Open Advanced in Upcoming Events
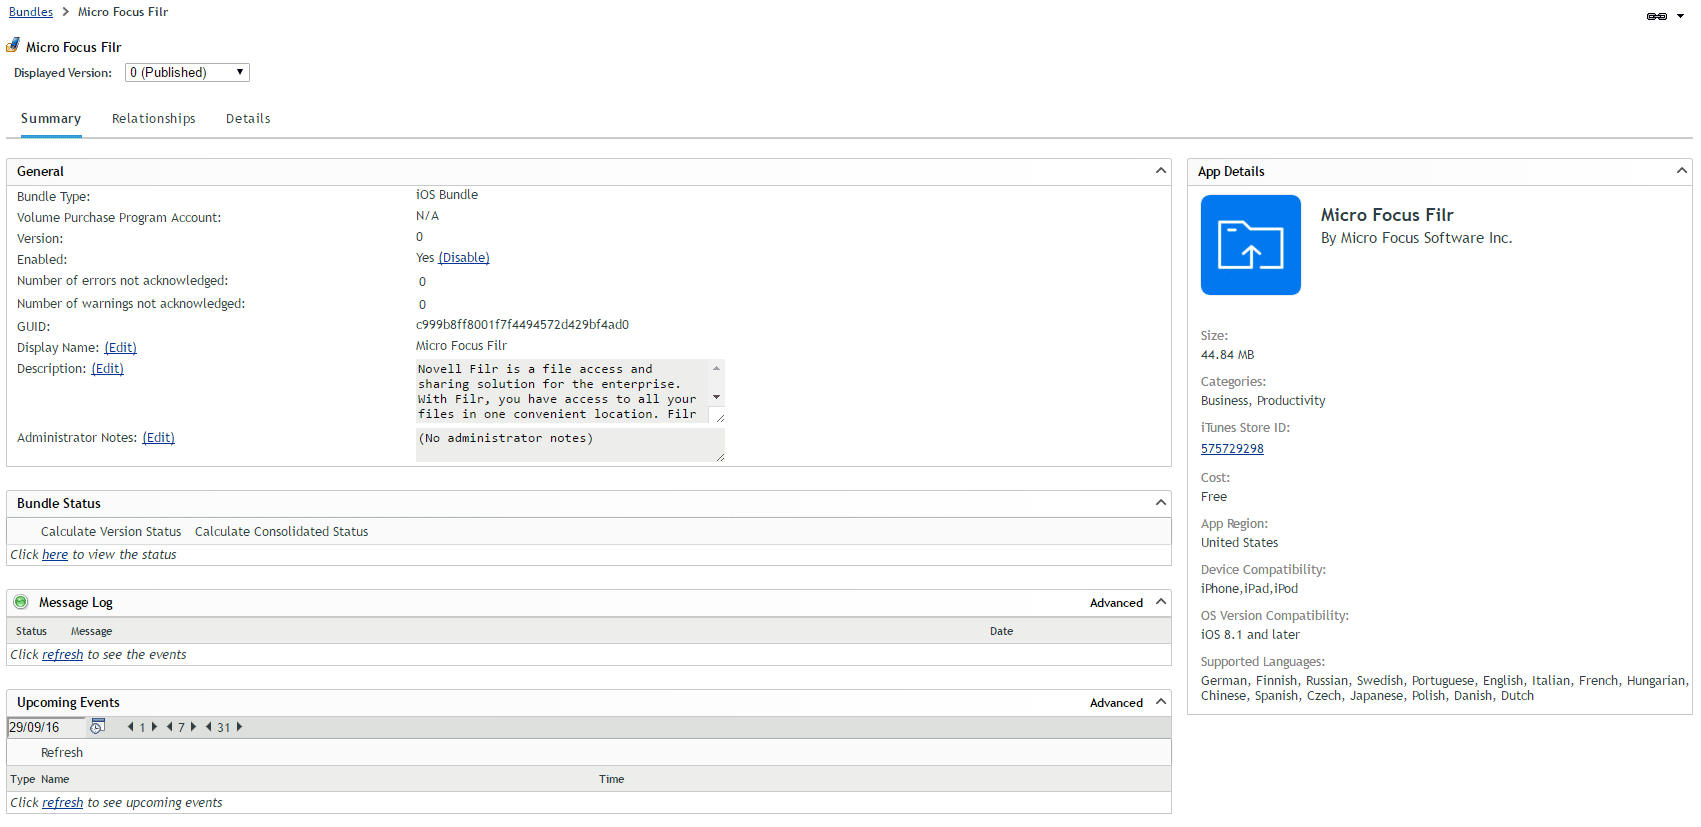1701x827 pixels. pyautogui.click(x=1116, y=703)
